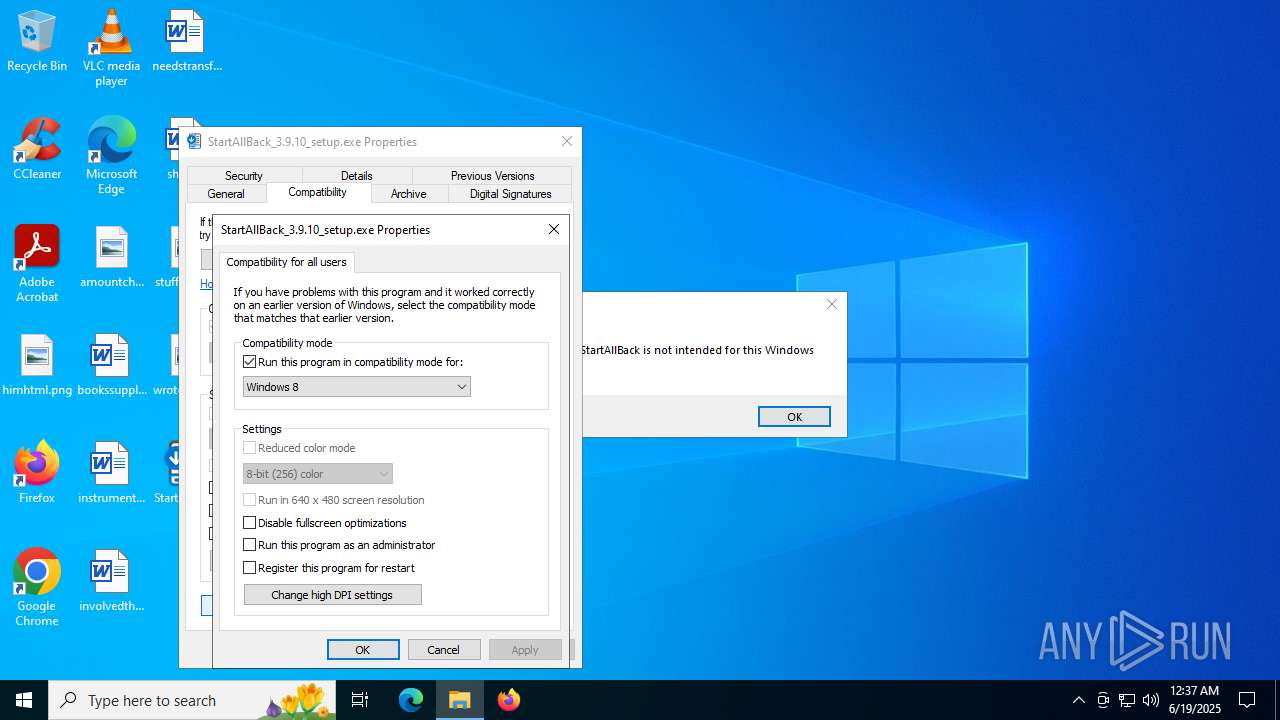This screenshot has height=720, width=1280.
Task: Click Cancel in compatibility dialog
Action: coord(444,650)
